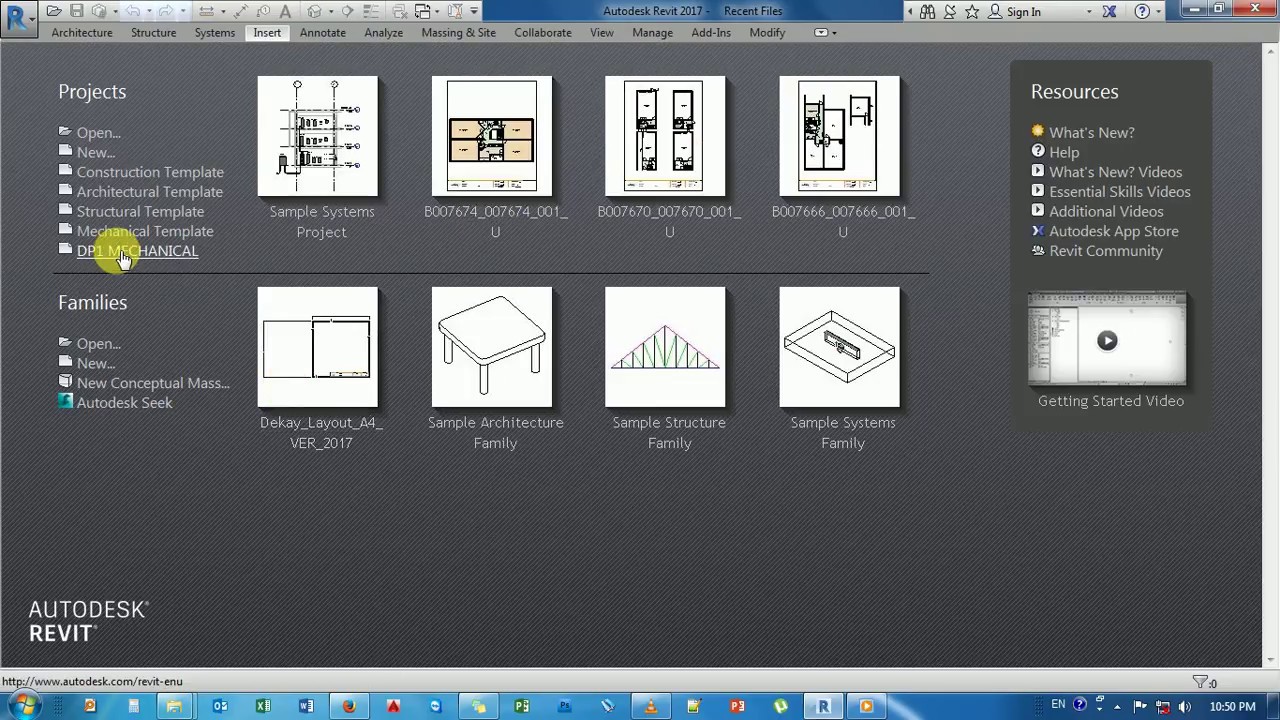The height and width of the screenshot is (720, 1280).
Task: Click the Save icon in quick access toolbar
Action: (x=76, y=11)
